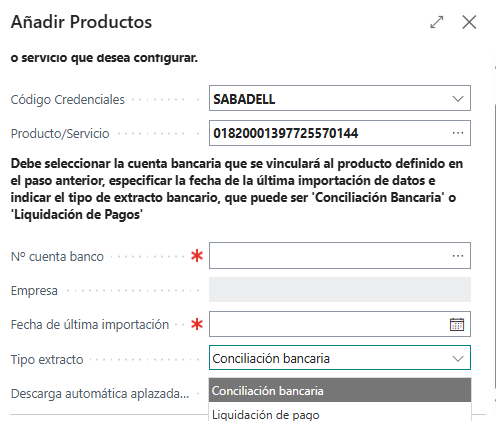
Task: Click the greyed-out Empresa field
Action: click(x=340, y=290)
